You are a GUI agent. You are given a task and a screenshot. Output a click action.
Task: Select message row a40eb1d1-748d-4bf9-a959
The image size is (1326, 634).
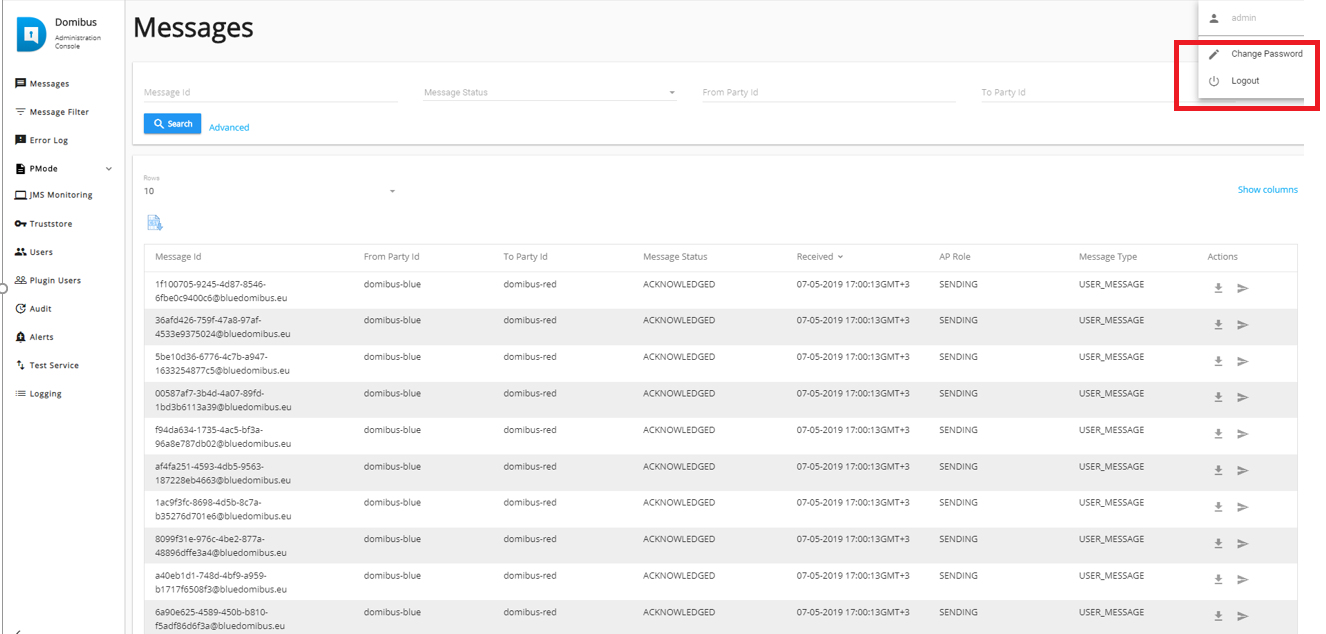tap(721, 582)
